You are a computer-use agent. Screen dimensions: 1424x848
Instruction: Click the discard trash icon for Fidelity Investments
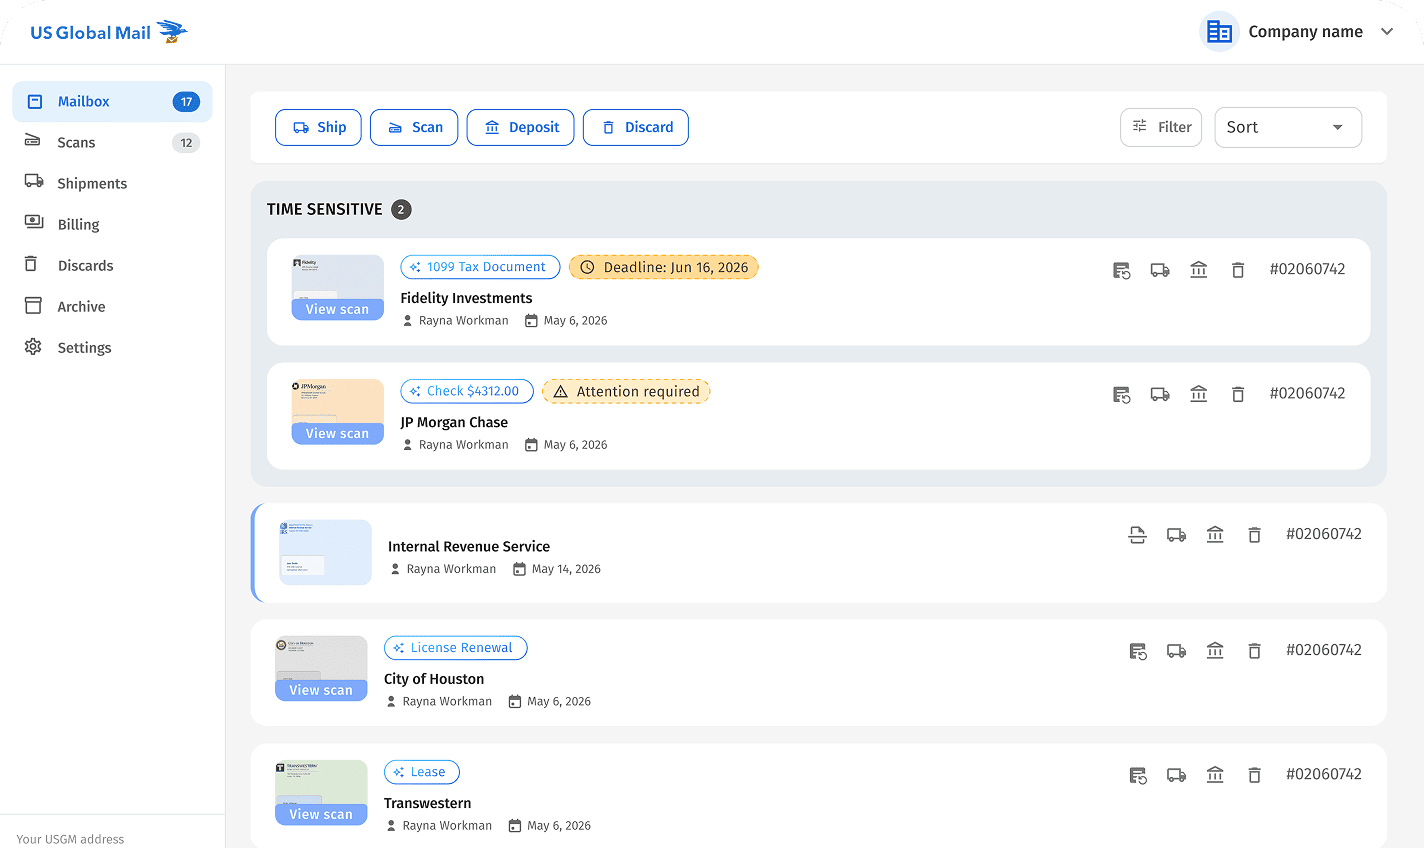coord(1238,270)
